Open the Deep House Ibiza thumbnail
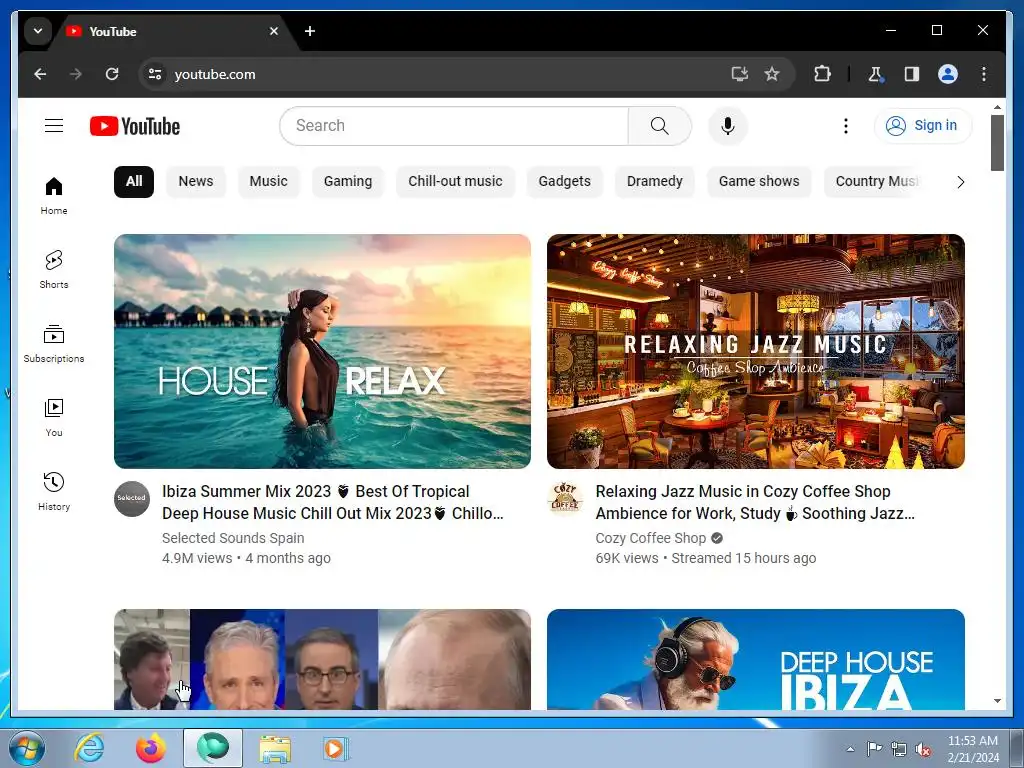1024x768 pixels. click(756, 660)
